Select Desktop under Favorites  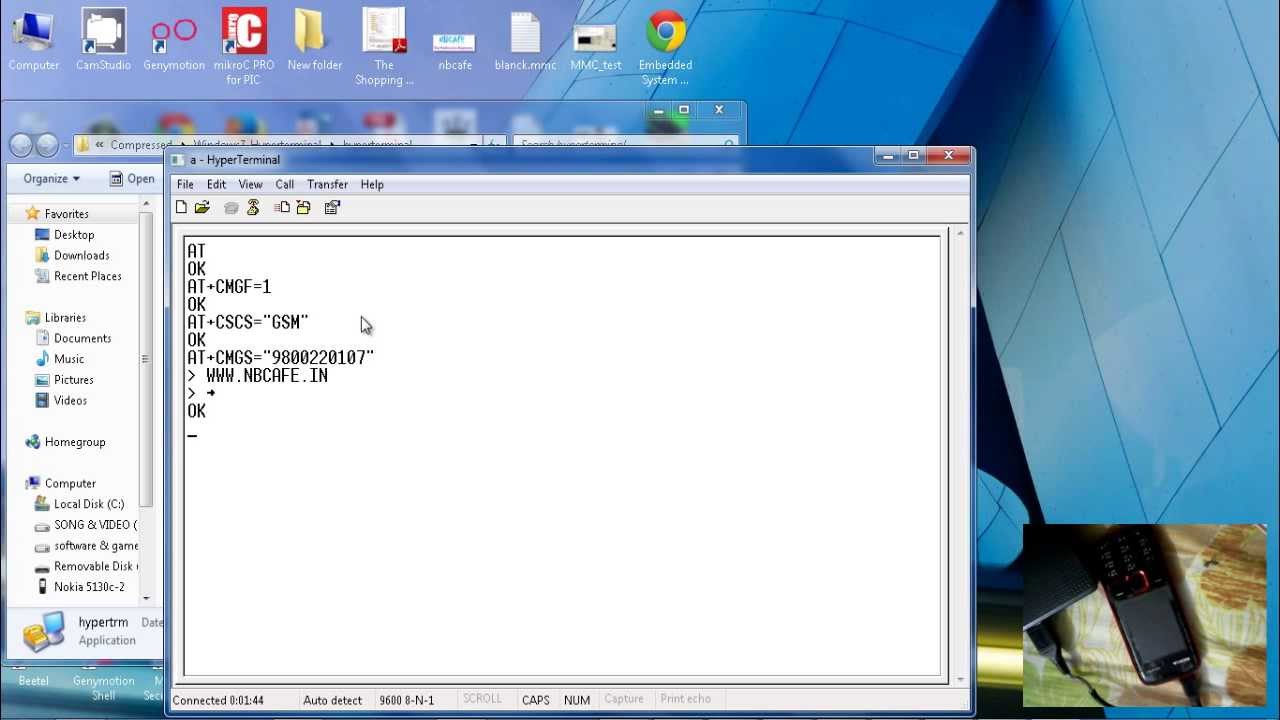click(x=65, y=235)
